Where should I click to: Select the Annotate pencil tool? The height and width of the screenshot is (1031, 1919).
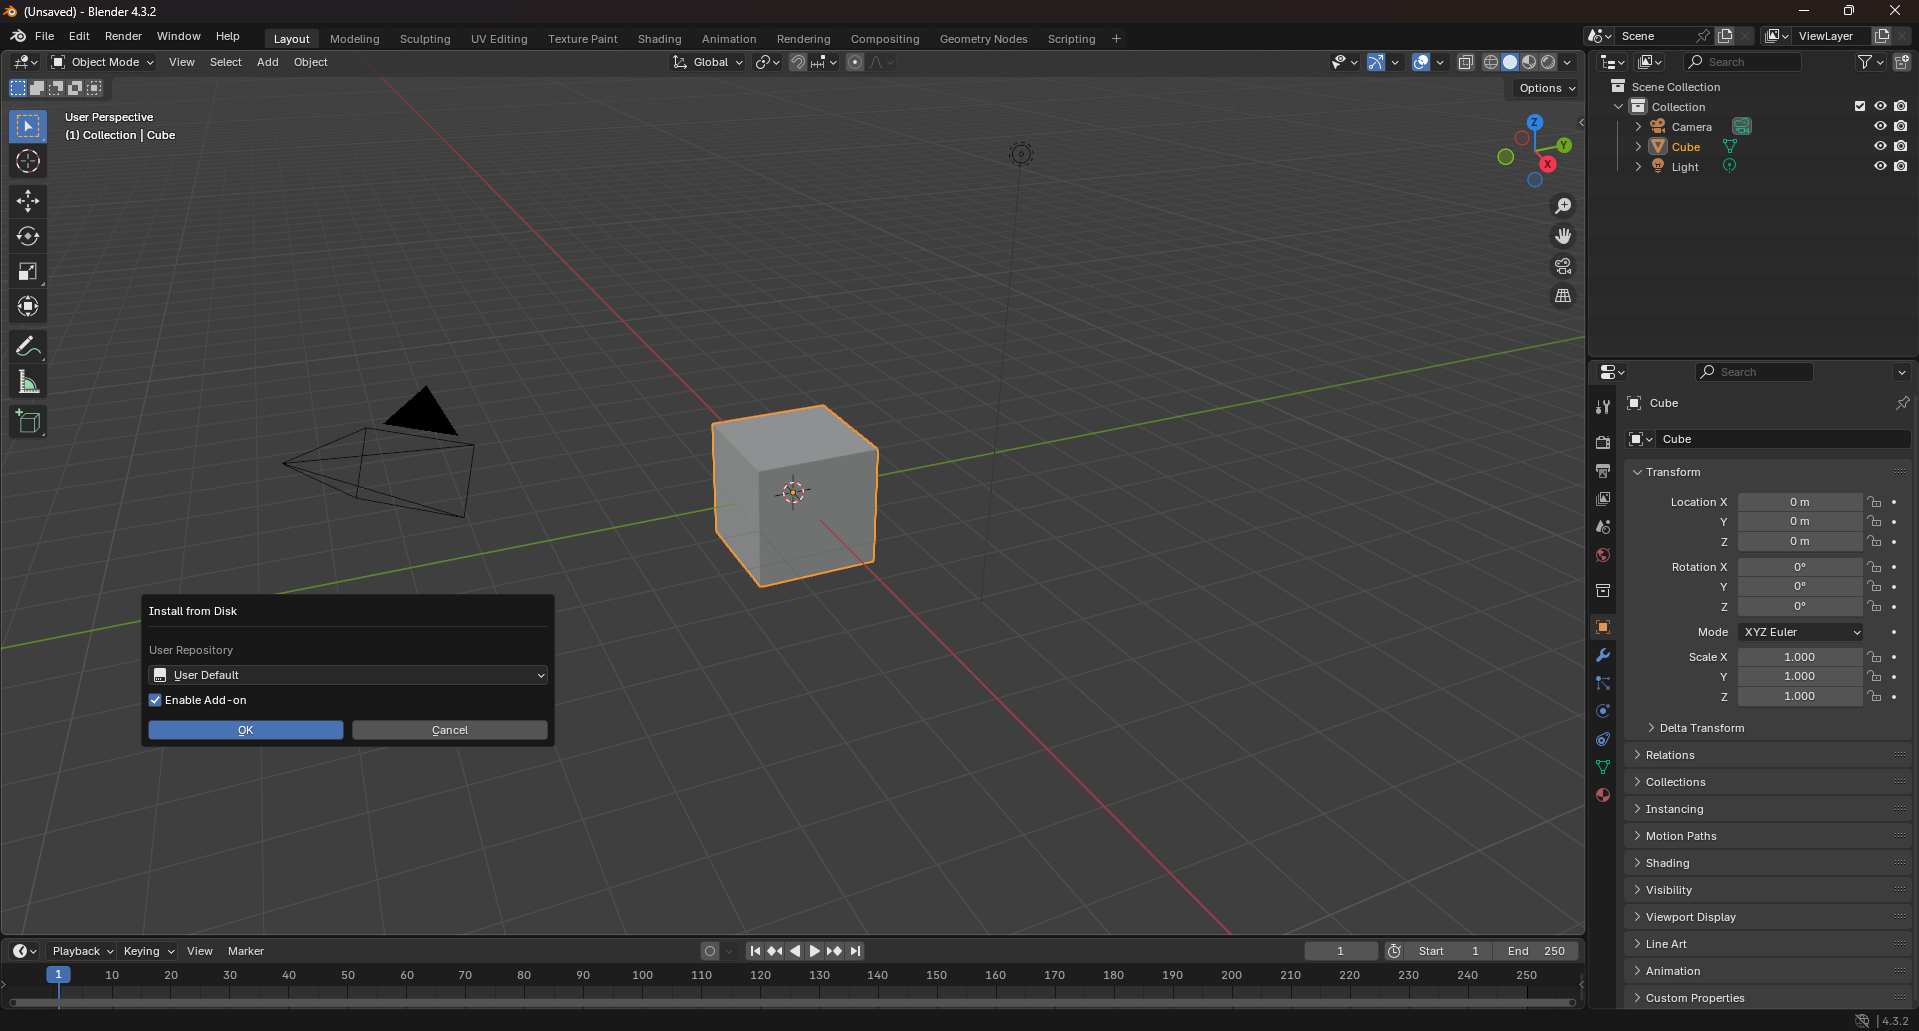pos(28,347)
